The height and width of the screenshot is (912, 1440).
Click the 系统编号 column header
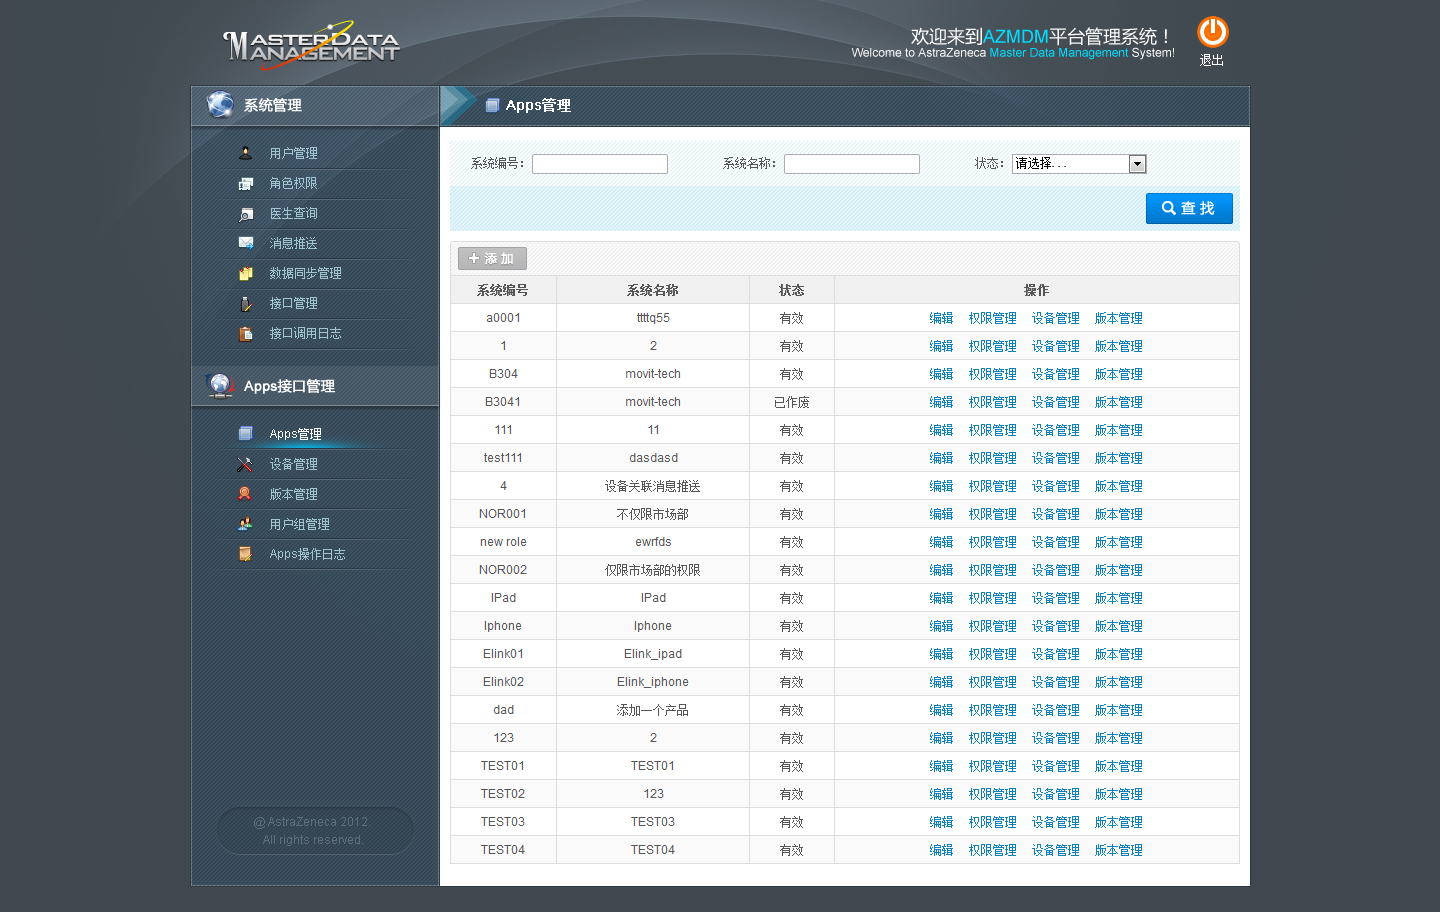(503, 290)
